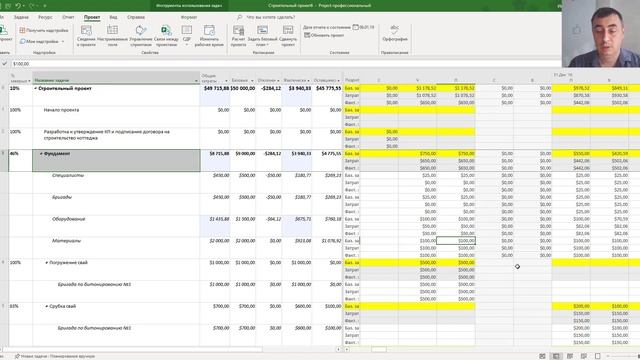The width and height of the screenshot is (640, 360).
Task: Click the formula bar entry field showing $100,00
Action: (286, 64)
